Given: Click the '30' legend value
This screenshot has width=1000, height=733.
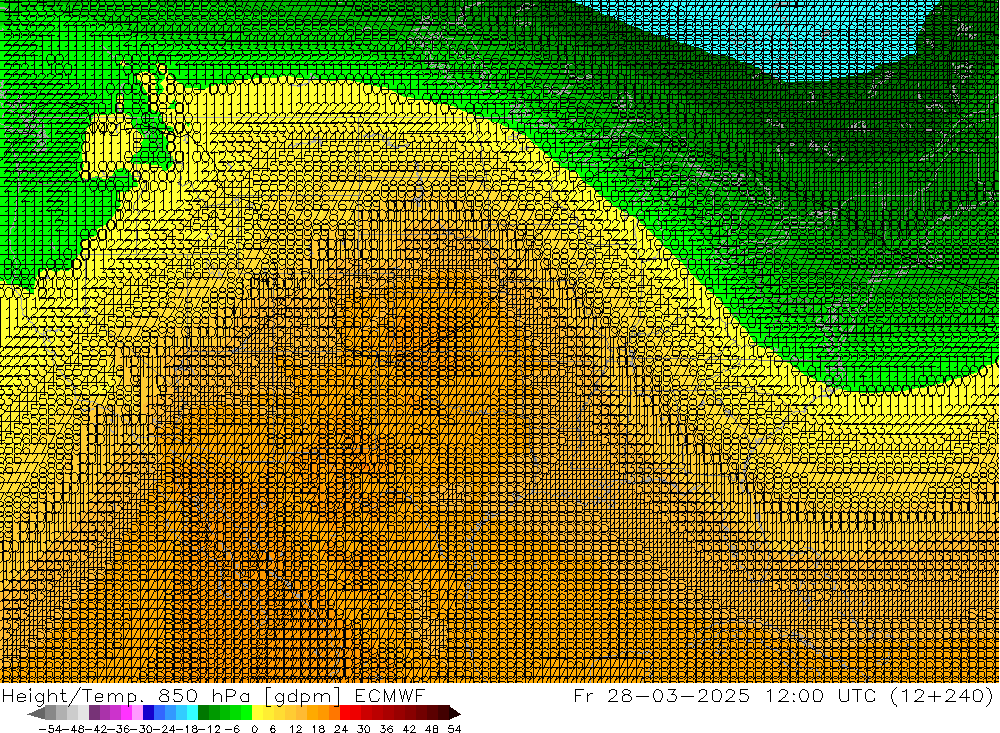Looking at the screenshot, I should pyautogui.click(x=364, y=729).
